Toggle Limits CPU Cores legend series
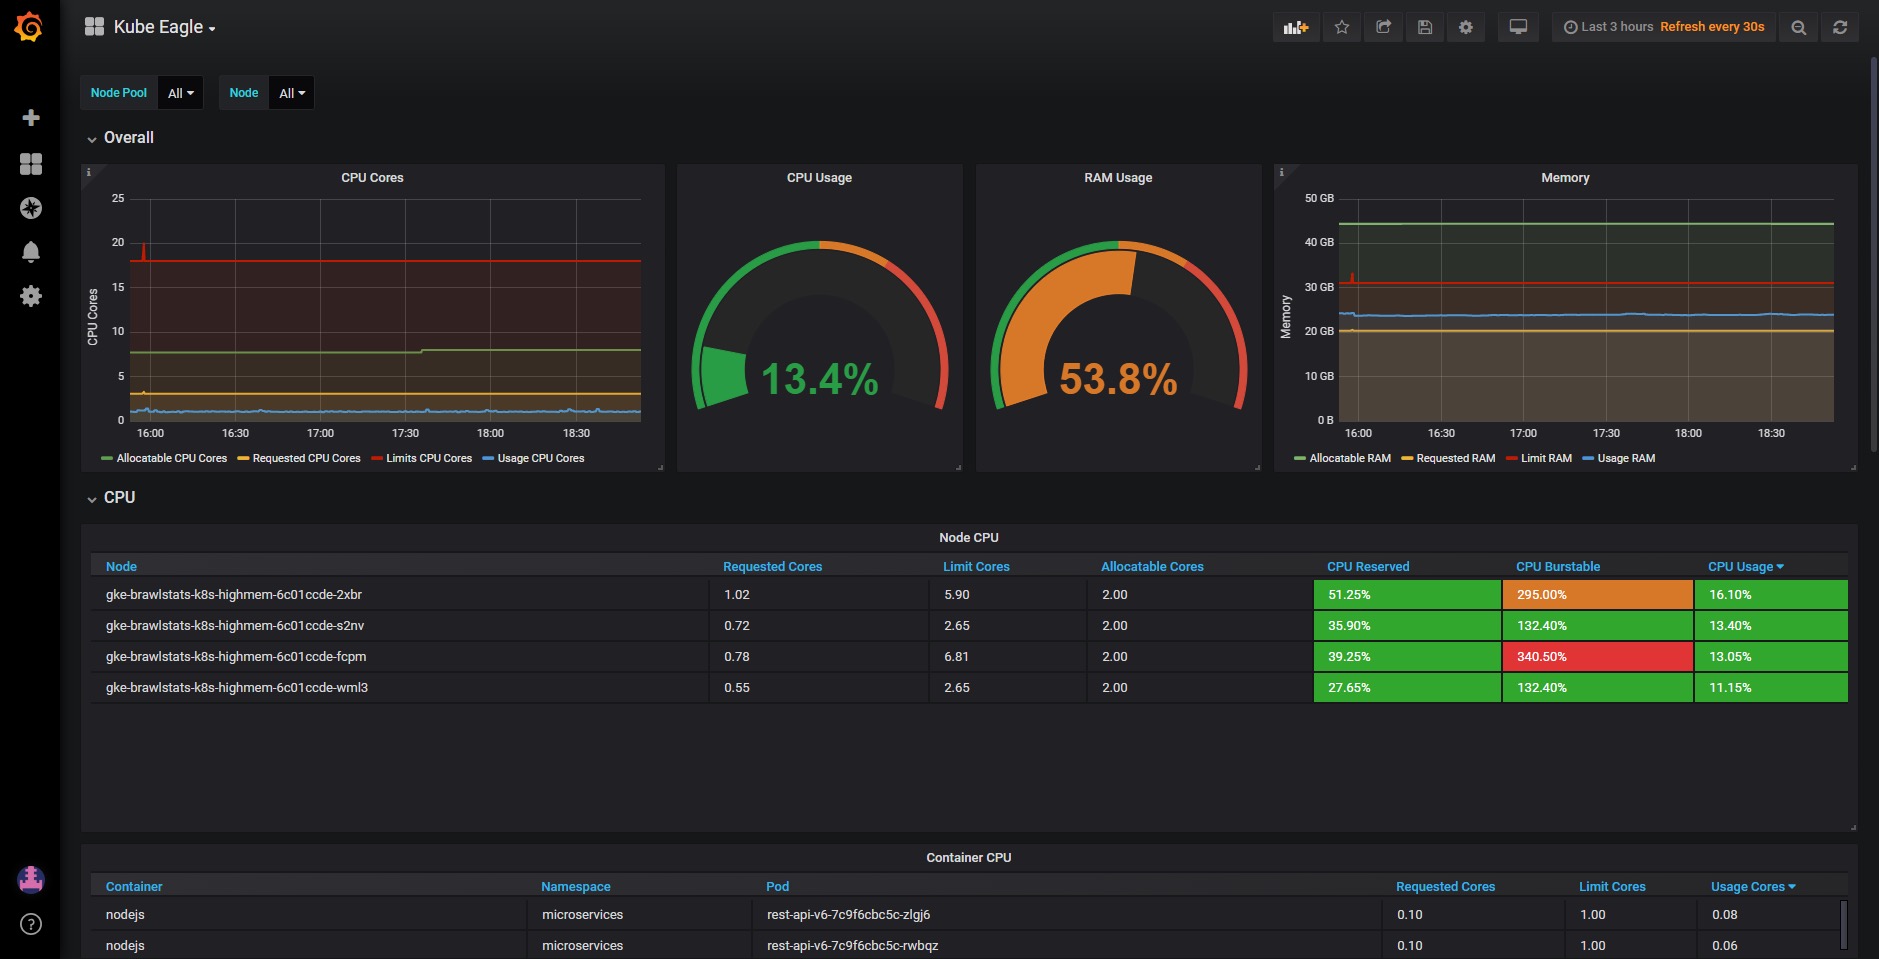 (x=429, y=458)
